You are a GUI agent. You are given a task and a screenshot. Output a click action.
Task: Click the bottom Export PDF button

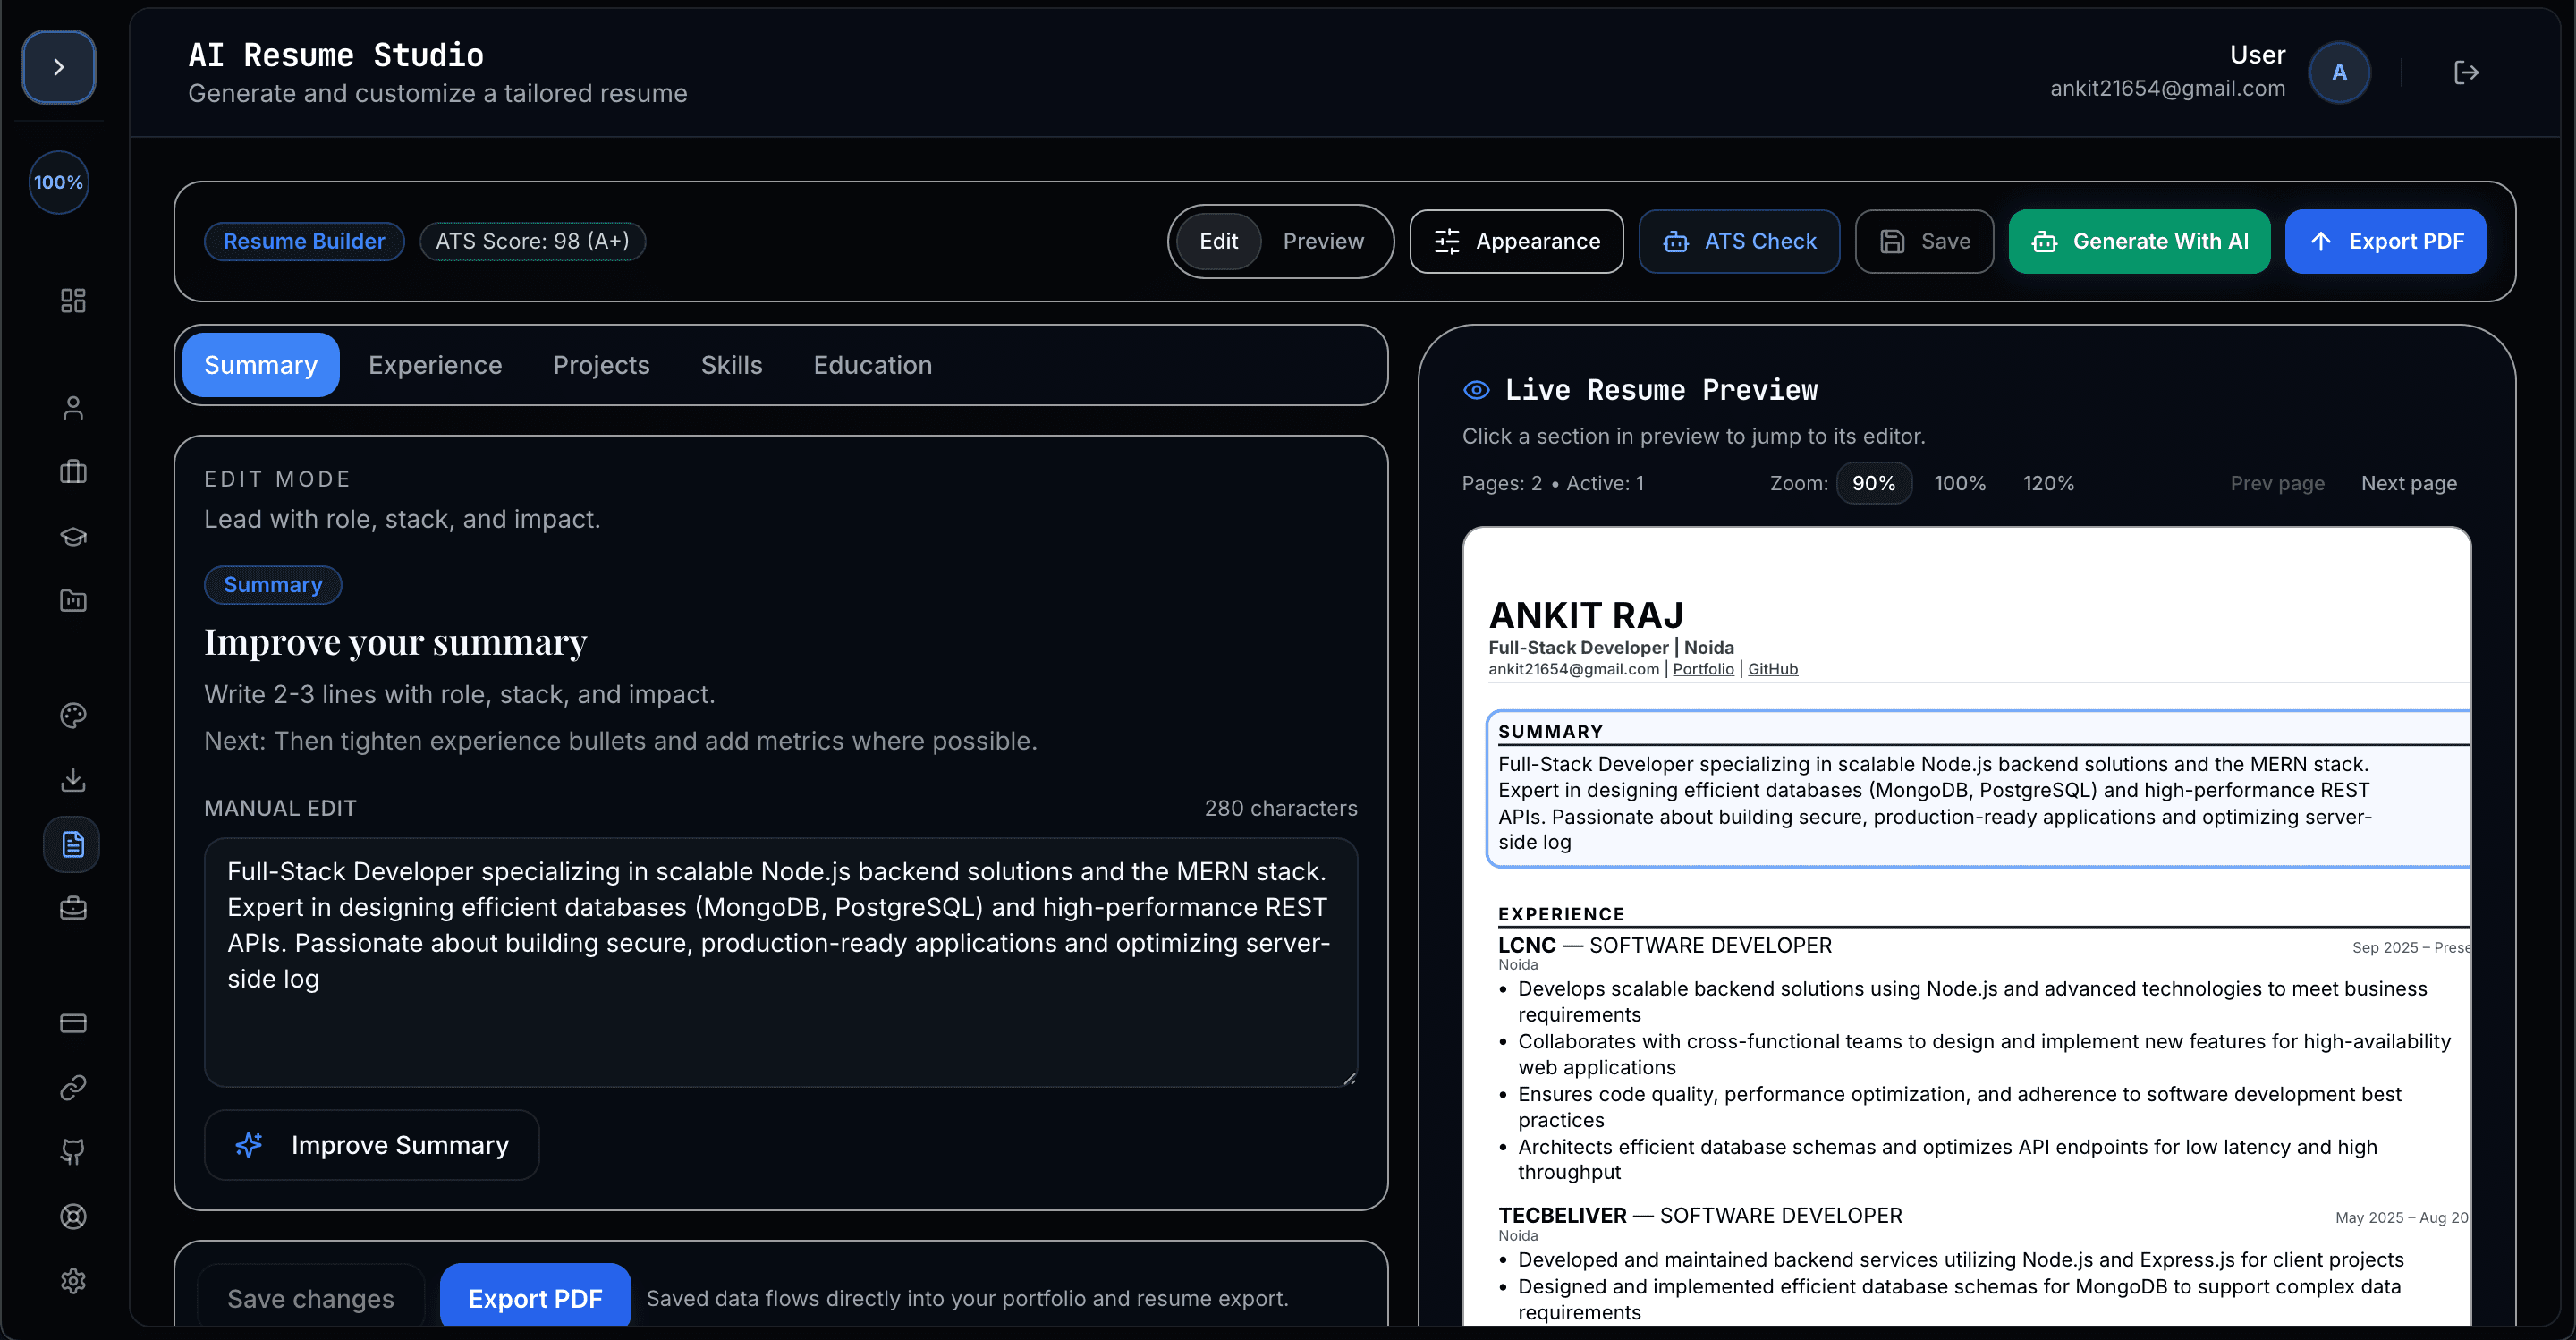pos(535,1298)
